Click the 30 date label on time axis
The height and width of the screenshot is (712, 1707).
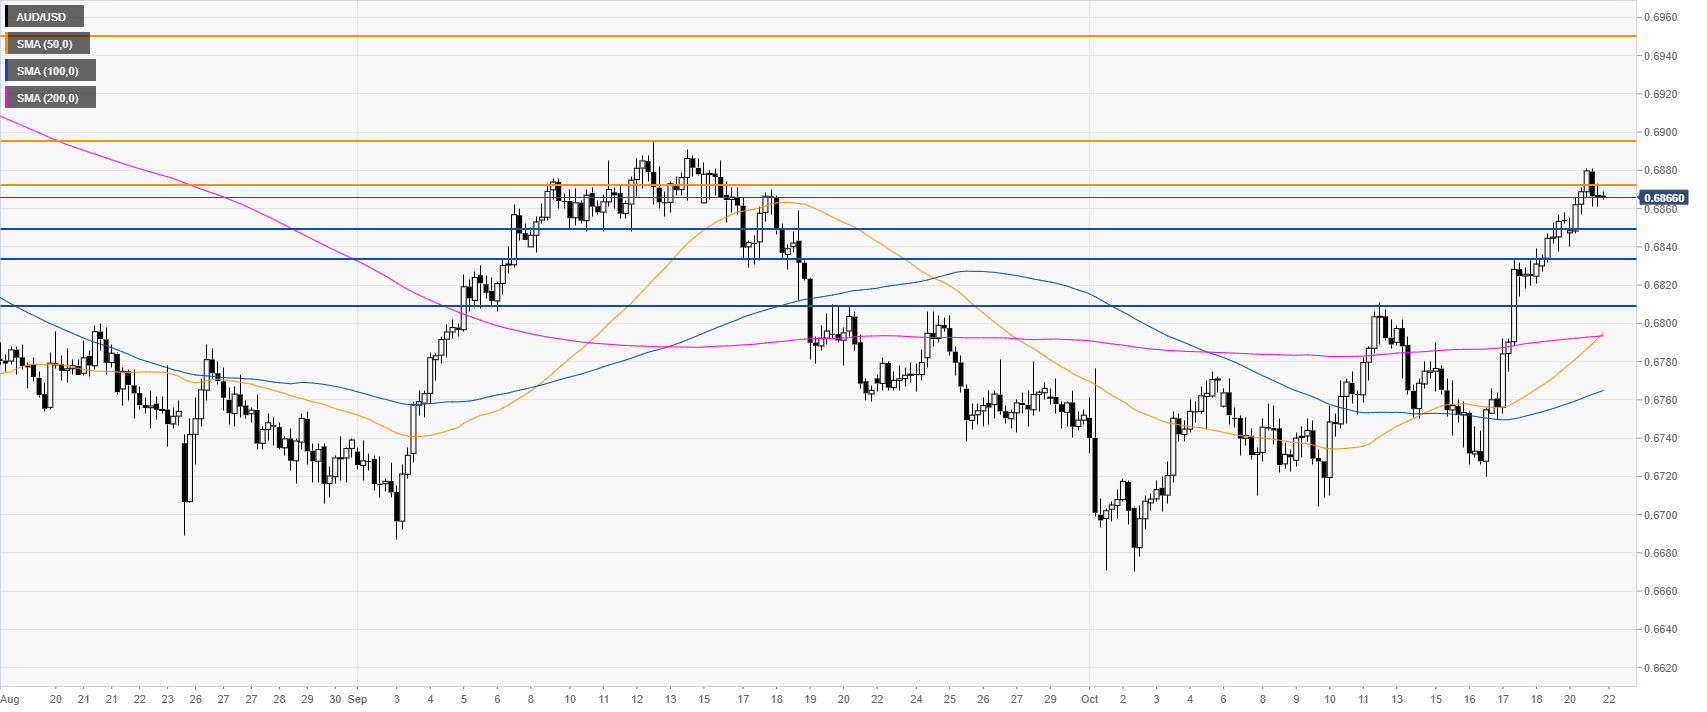coord(336,699)
